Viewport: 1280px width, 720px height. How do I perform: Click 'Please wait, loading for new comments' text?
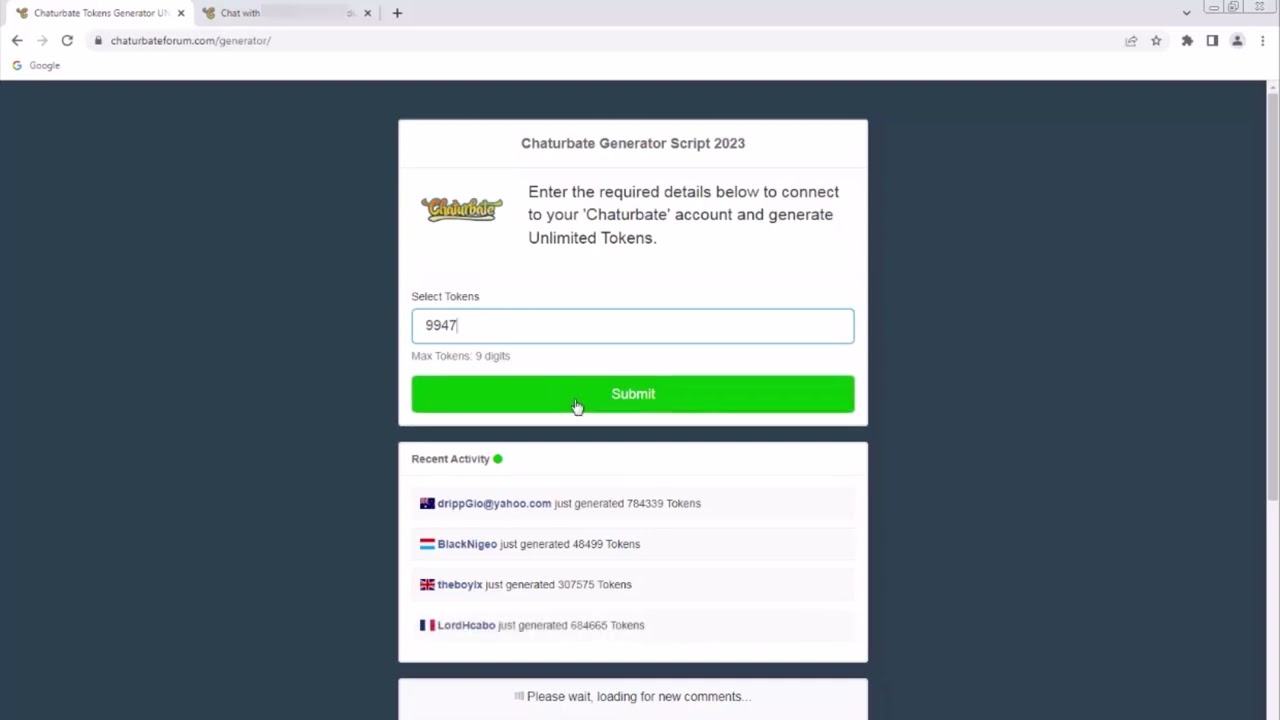click(639, 697)
